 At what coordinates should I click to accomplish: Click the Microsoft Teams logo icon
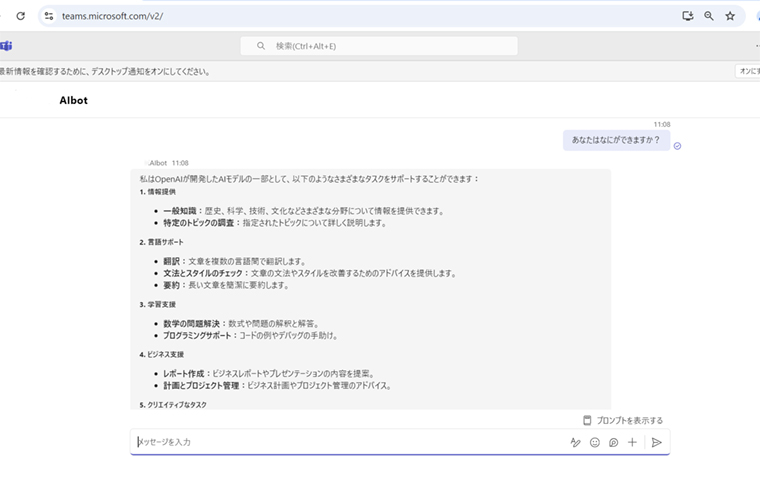coord(6,46)
